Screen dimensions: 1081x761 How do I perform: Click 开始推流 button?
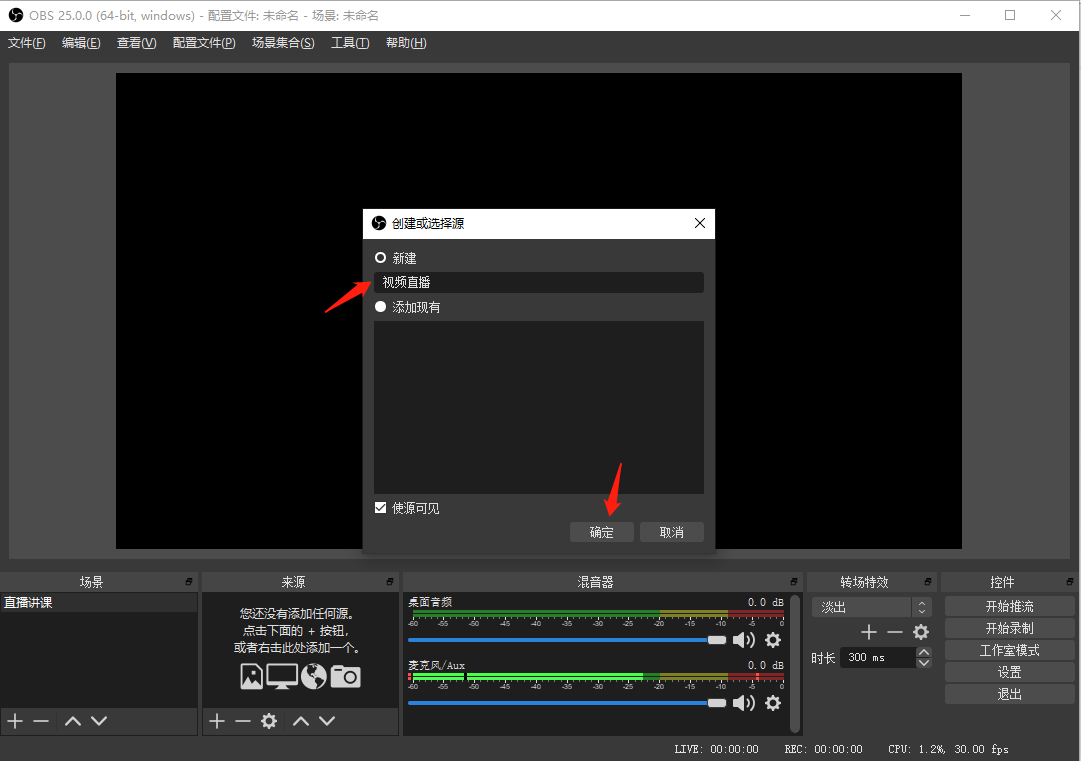(1009, 607)
